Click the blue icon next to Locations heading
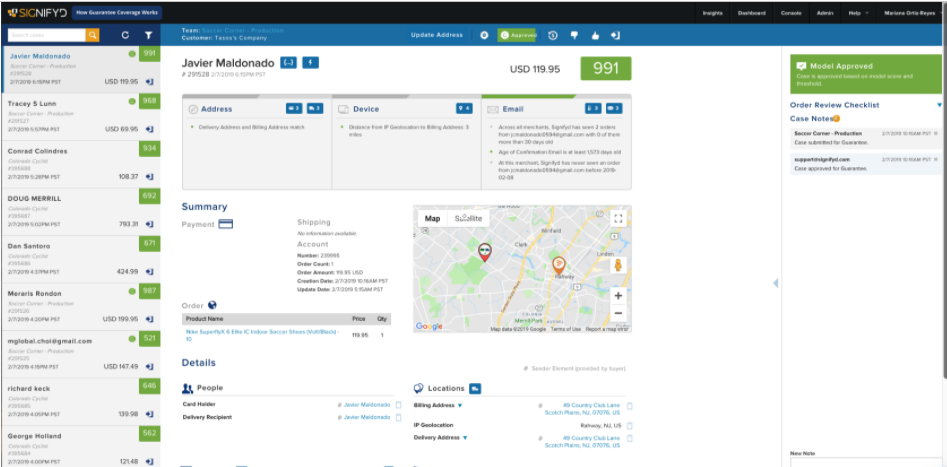 coord(475,388)
